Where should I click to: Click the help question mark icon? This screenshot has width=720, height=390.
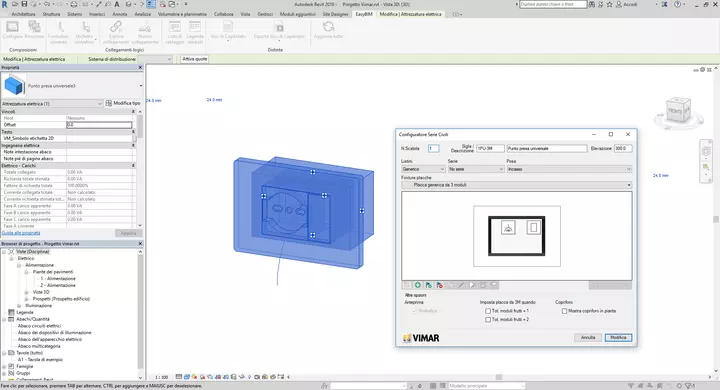tap(677, 4)
